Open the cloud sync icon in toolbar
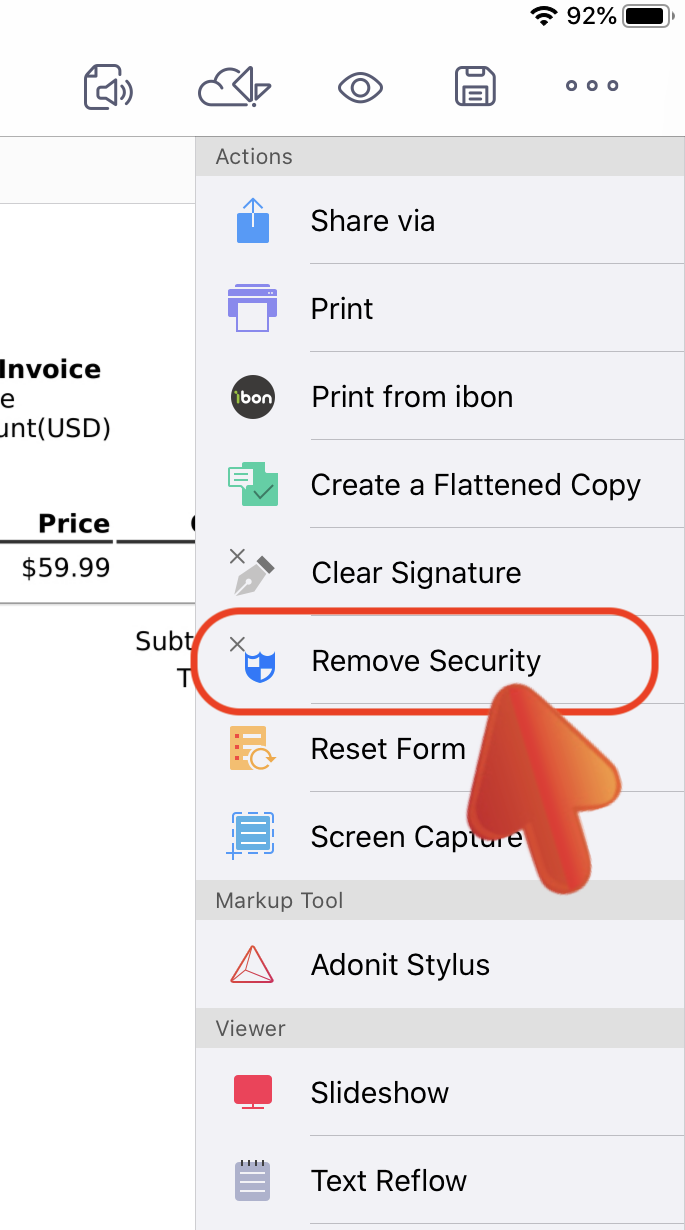Image resolution: width=685 pixels, height=1230 pixels. (x=235, y=87)
